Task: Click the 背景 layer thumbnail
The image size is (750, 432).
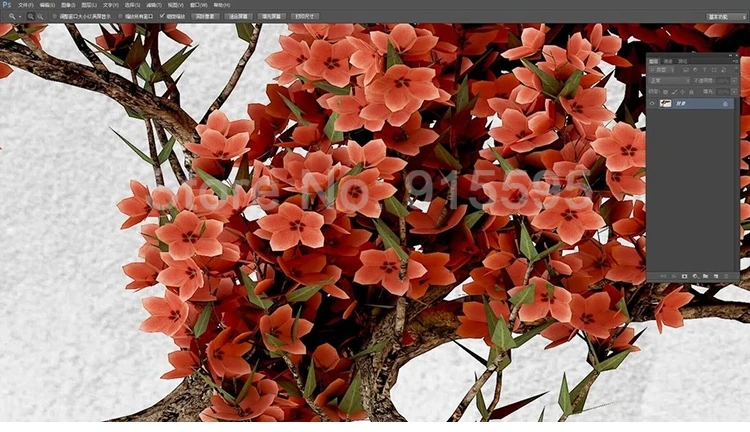Action: pos(665,103)
